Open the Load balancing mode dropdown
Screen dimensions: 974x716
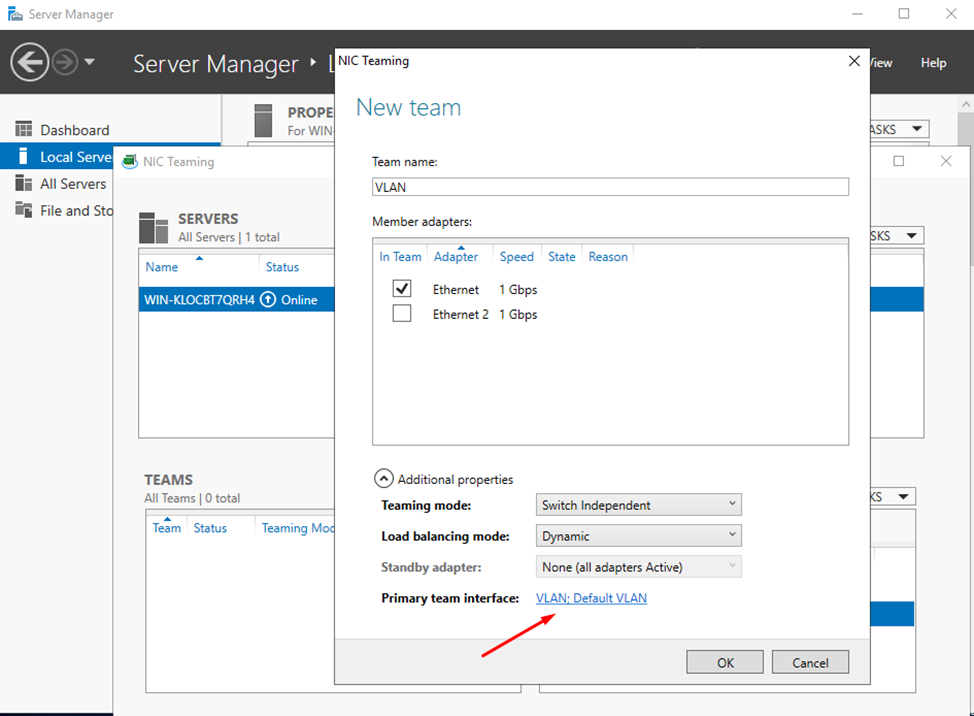[x=729, y=535]
